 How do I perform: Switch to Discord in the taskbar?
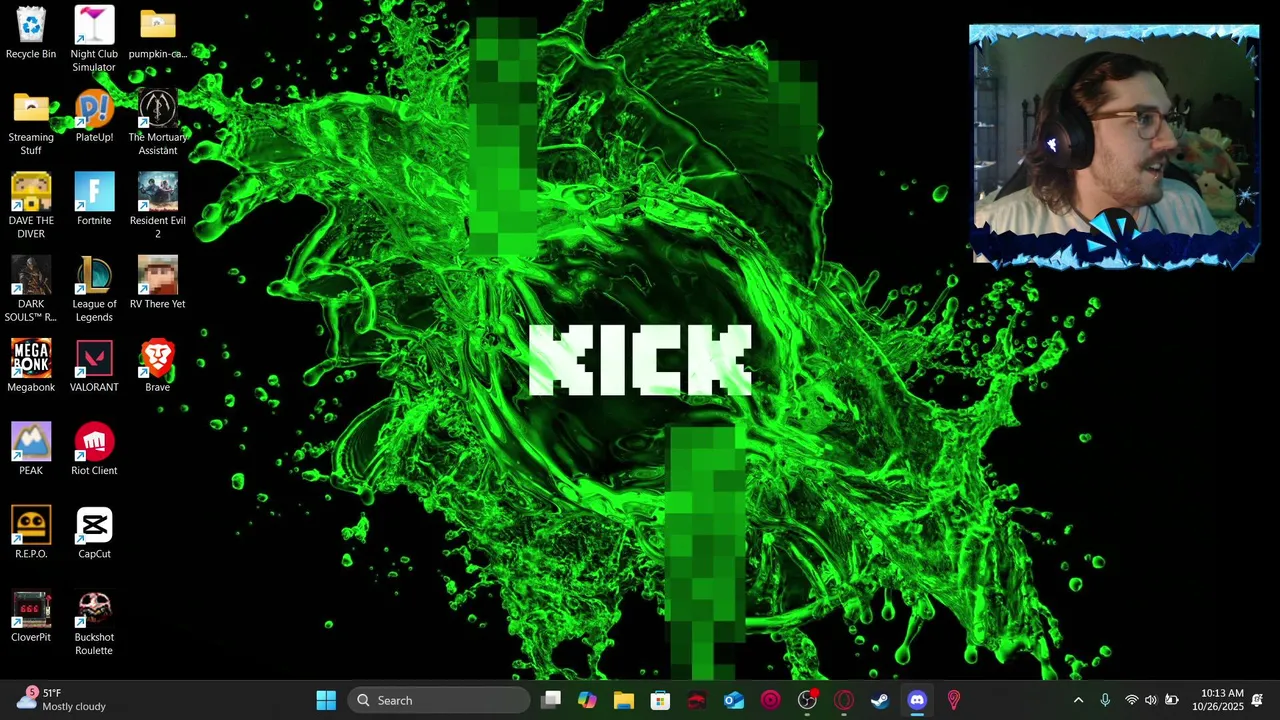[917, 700]
